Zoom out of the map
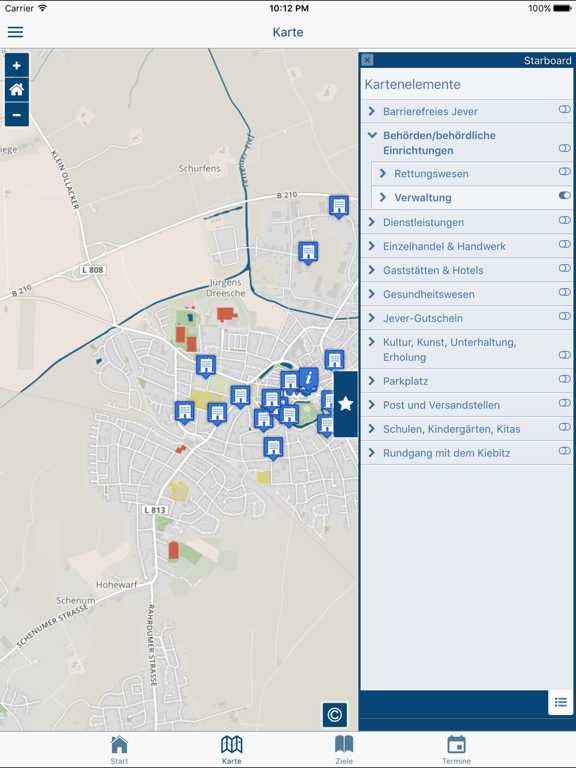 17,115
